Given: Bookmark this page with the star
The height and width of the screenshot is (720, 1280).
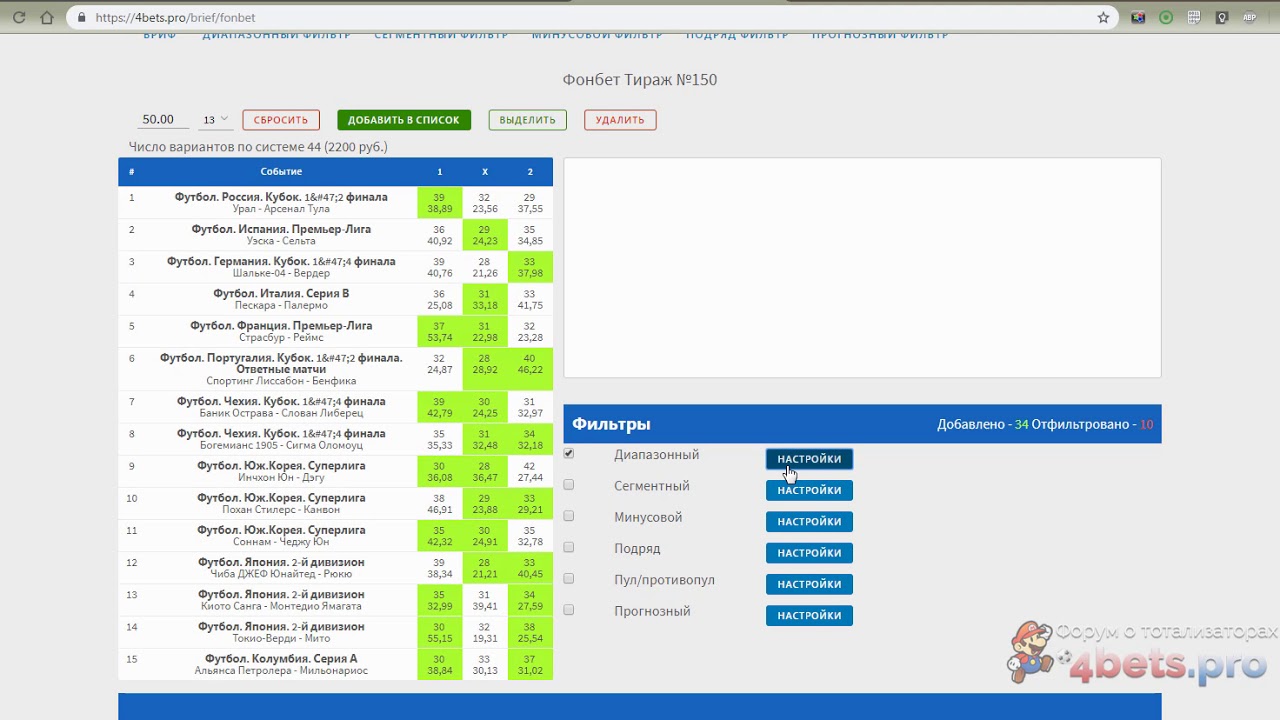Looking at the screenshot, I should [x=1103, y=17].
